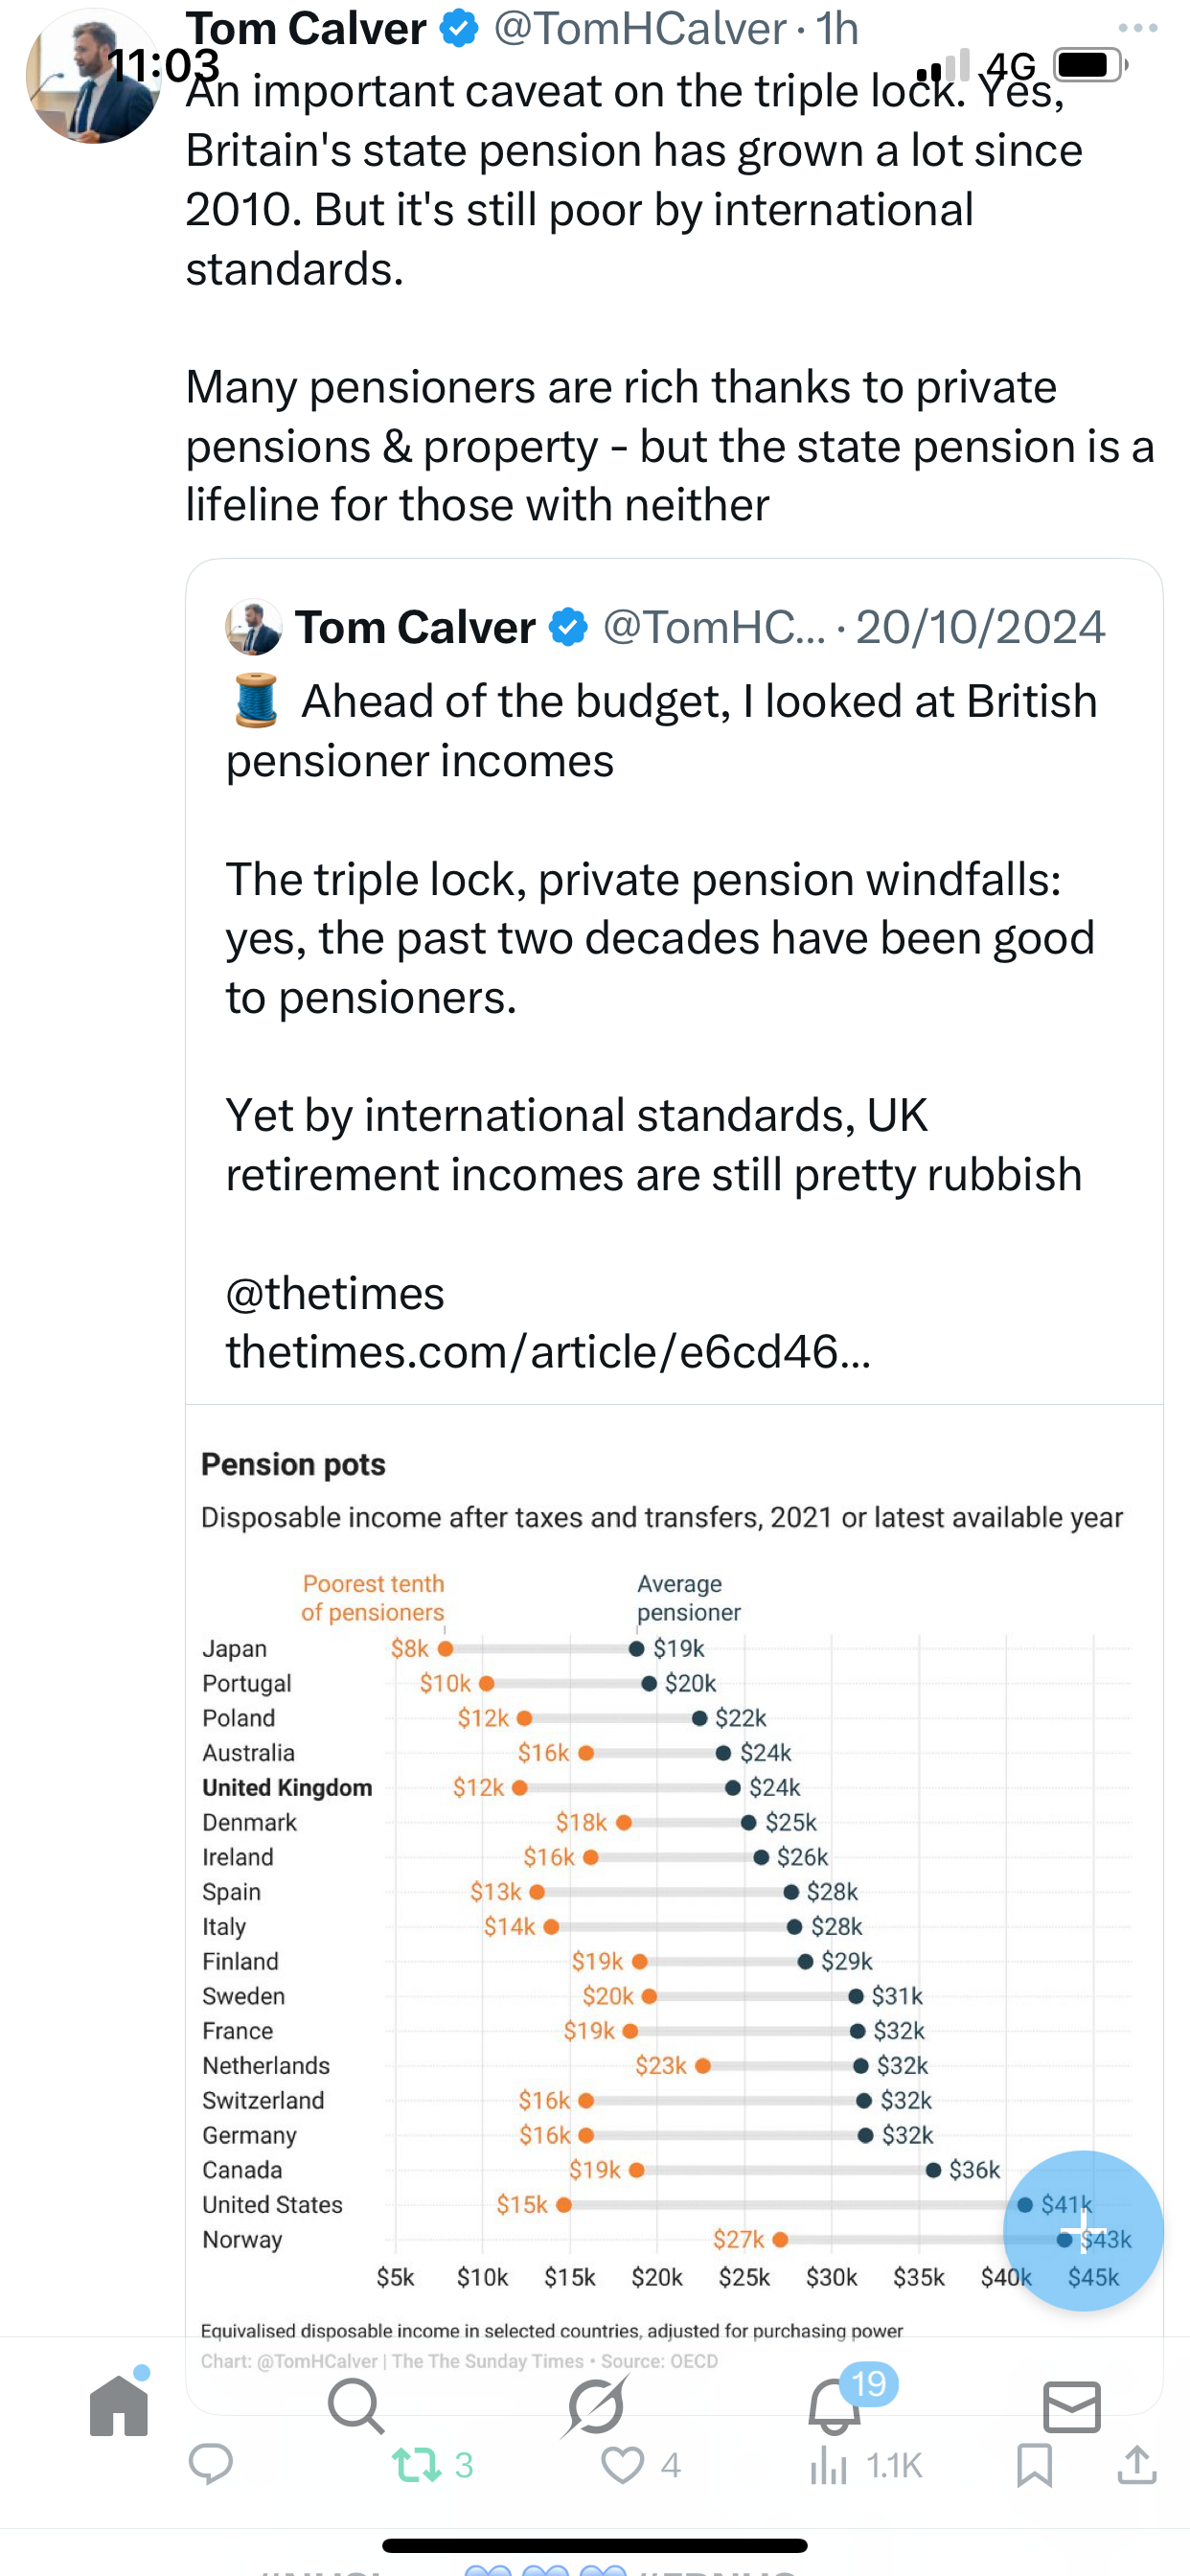Viewport: 1190px width, 2576px height.
Task: Open the Grok tab icon
Action: 595,2406
